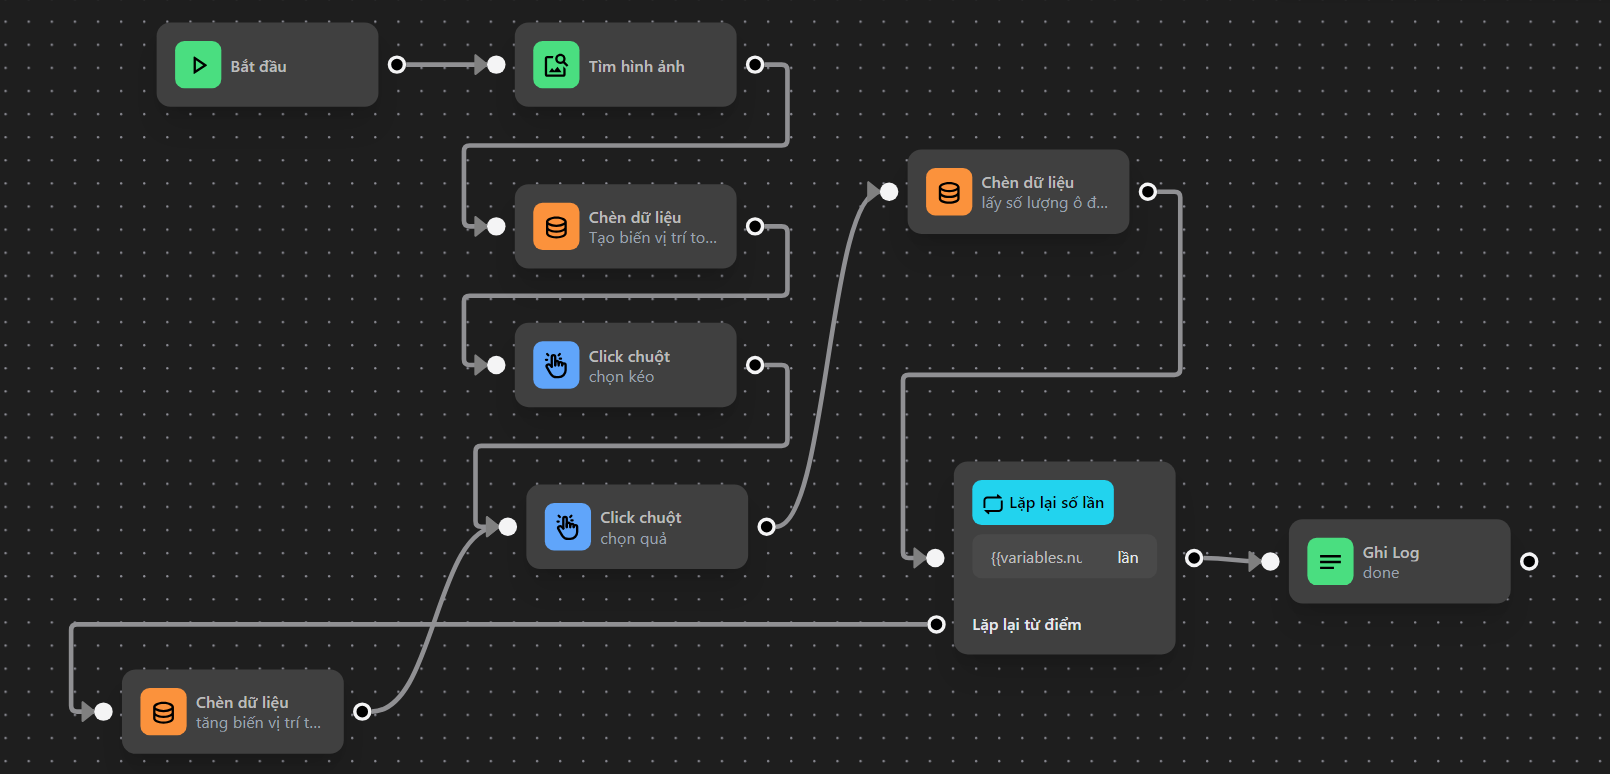Click the output port of 'chọn kéo' node
The height and width of the screenshot is (774, 1610).
pos(755,365)
